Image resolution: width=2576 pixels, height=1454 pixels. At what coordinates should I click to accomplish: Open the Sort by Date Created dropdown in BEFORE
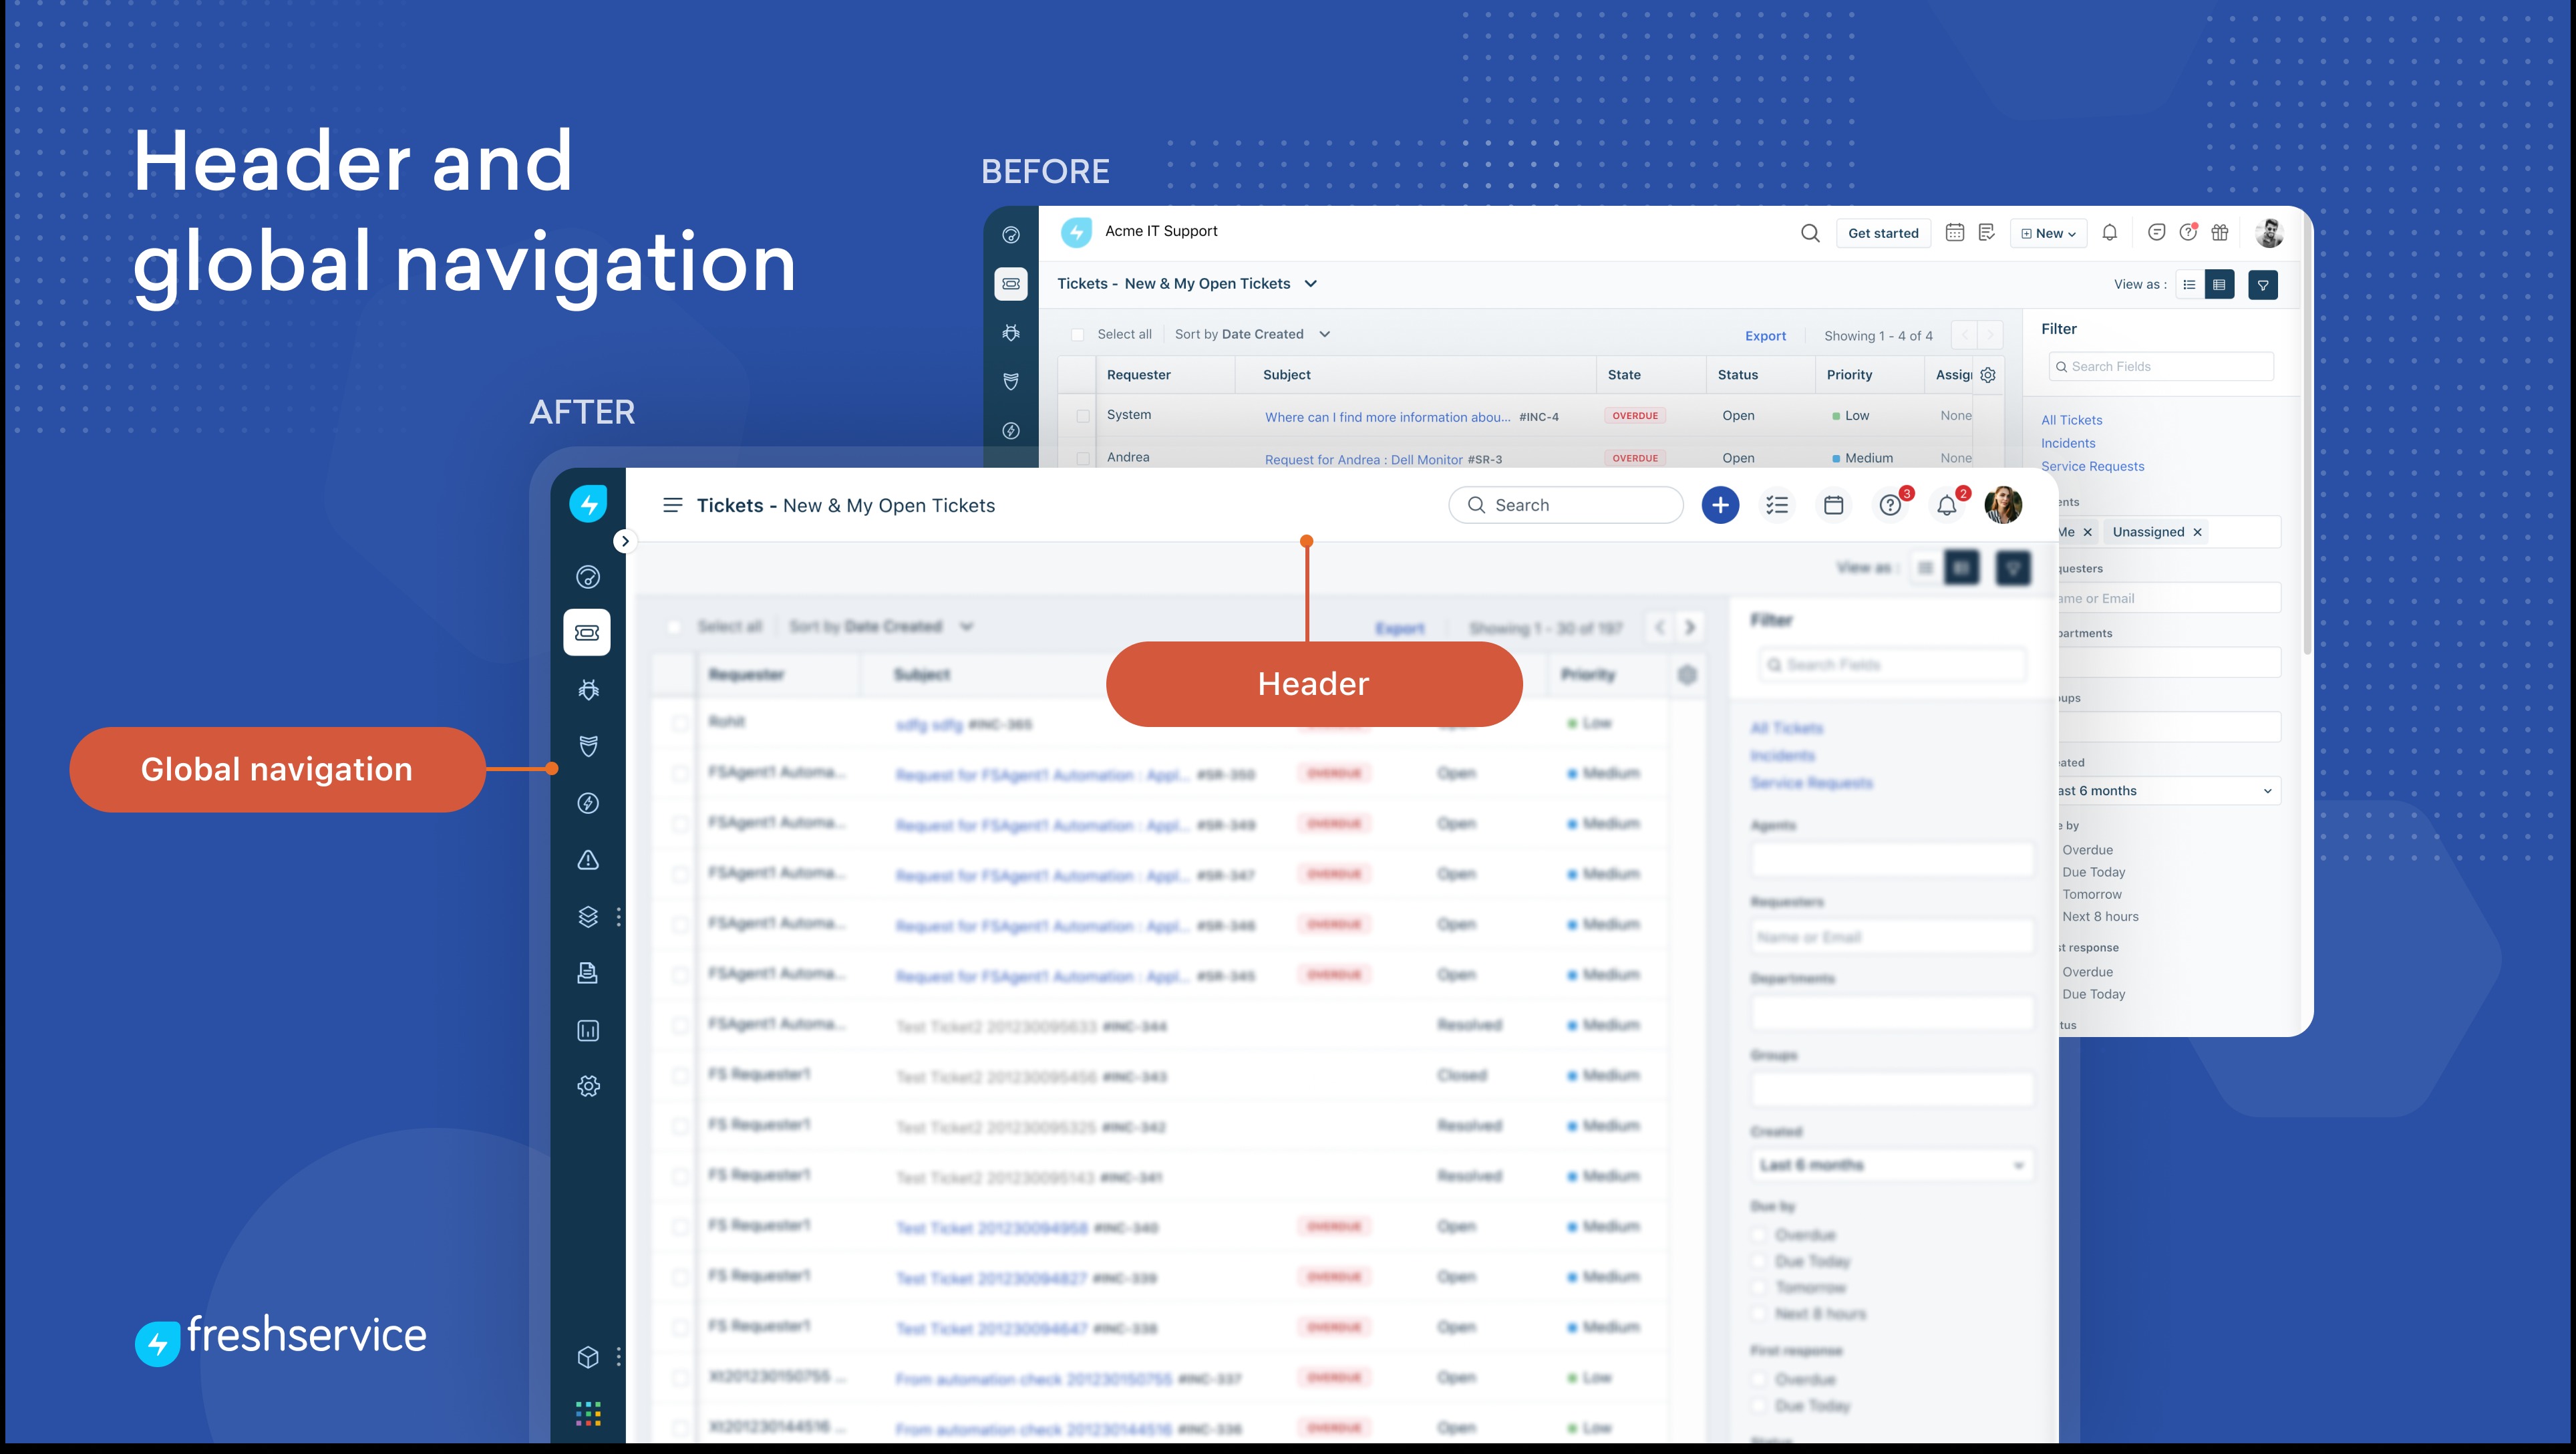1252,334
